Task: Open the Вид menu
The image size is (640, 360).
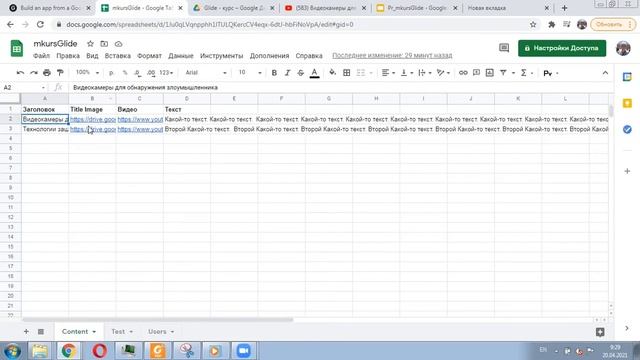Action: tap(92, 56)
